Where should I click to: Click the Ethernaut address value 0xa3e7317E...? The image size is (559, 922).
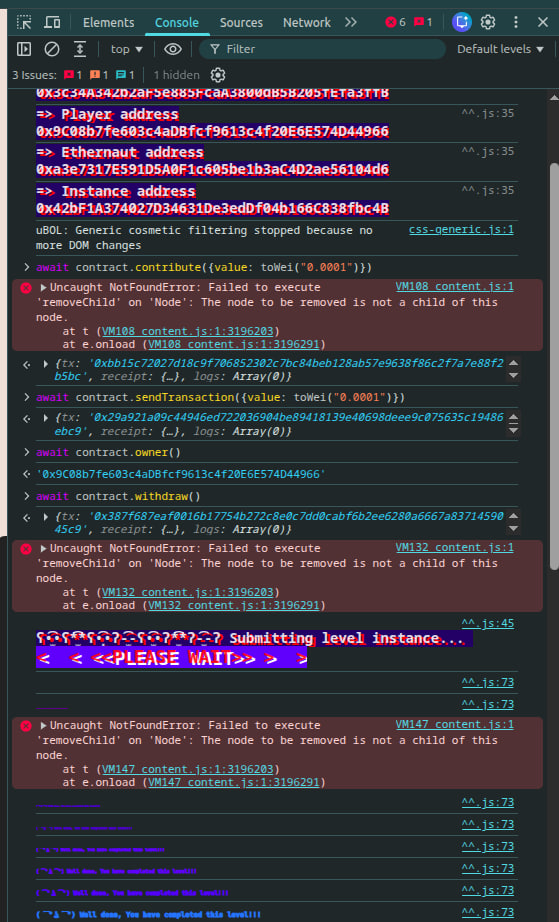pyautogui.click(x=212, y=170)
